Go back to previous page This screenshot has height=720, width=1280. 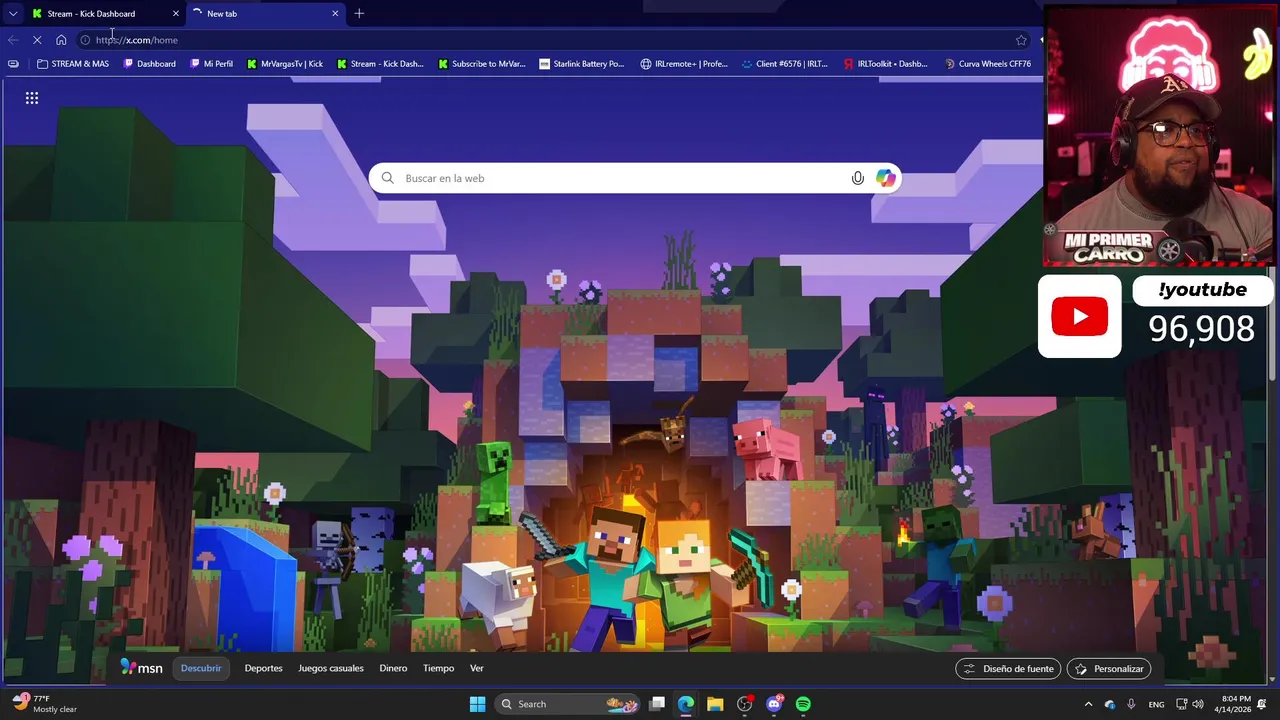point(13,40)
